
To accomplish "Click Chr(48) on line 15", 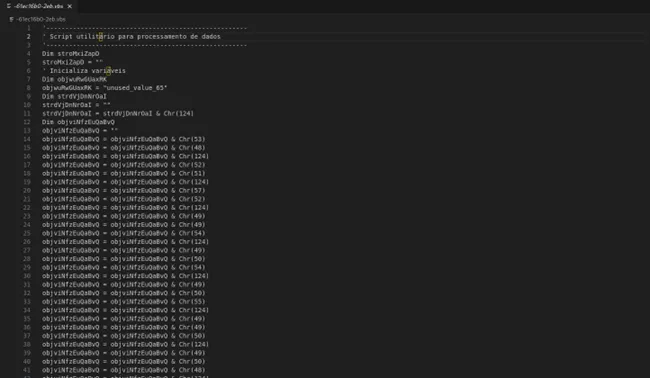I will pyautogui.click(x=192, y=148).
